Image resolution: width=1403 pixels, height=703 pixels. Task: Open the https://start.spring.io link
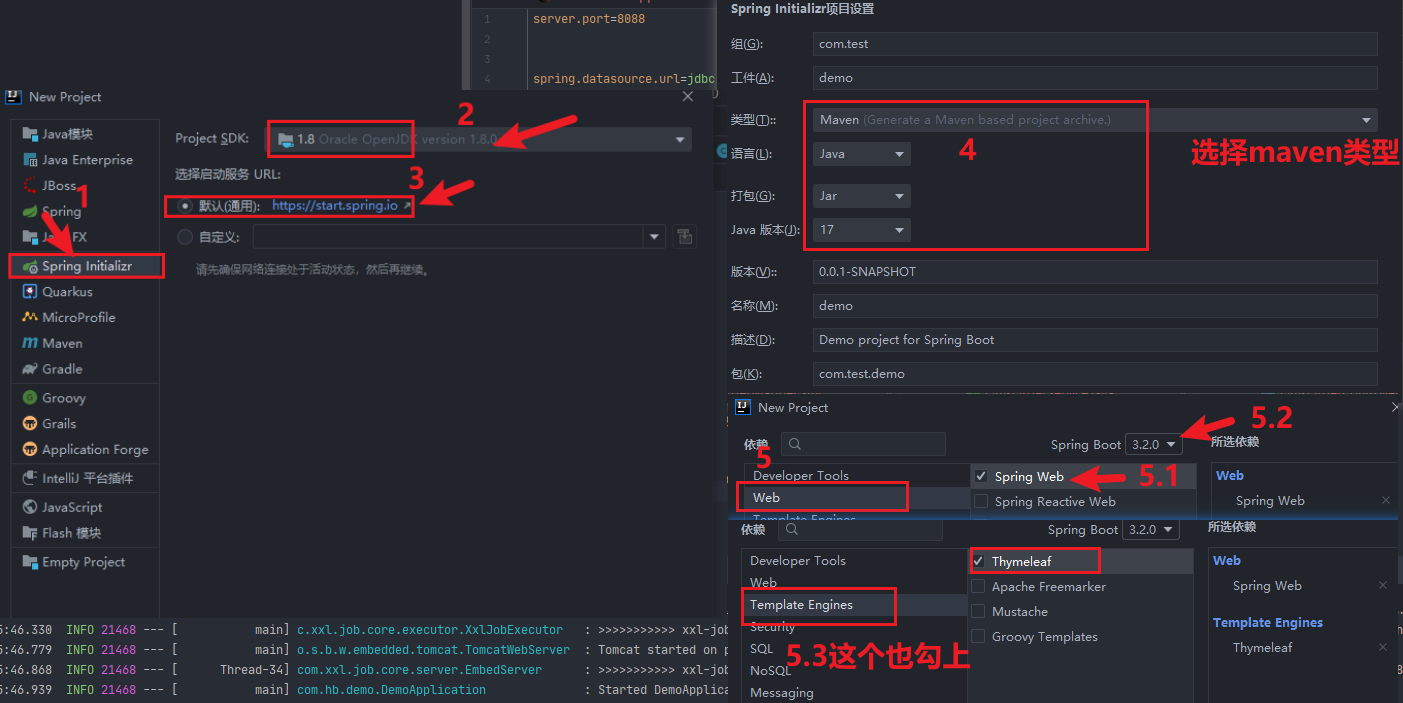click(335, 206)
